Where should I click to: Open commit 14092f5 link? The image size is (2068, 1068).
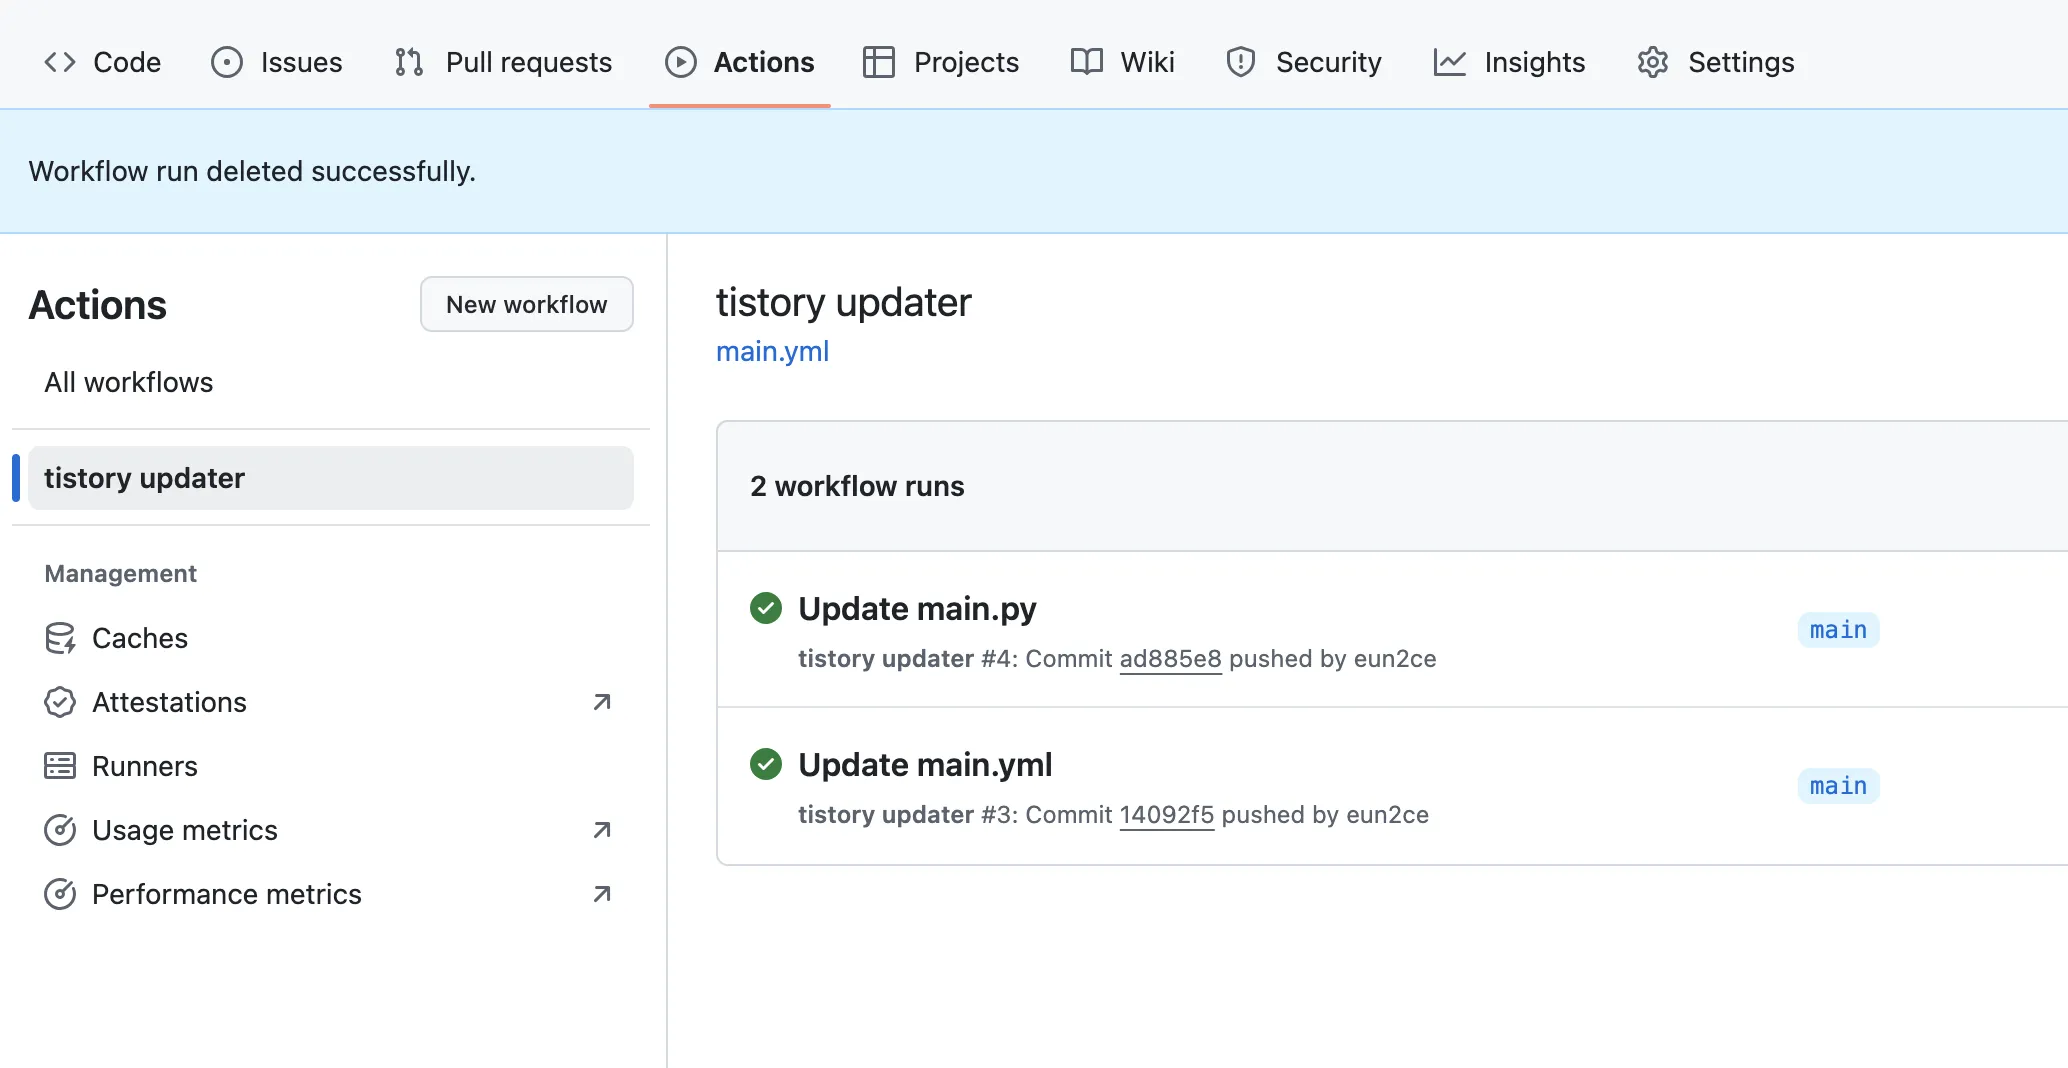[x=1166, y=815]
